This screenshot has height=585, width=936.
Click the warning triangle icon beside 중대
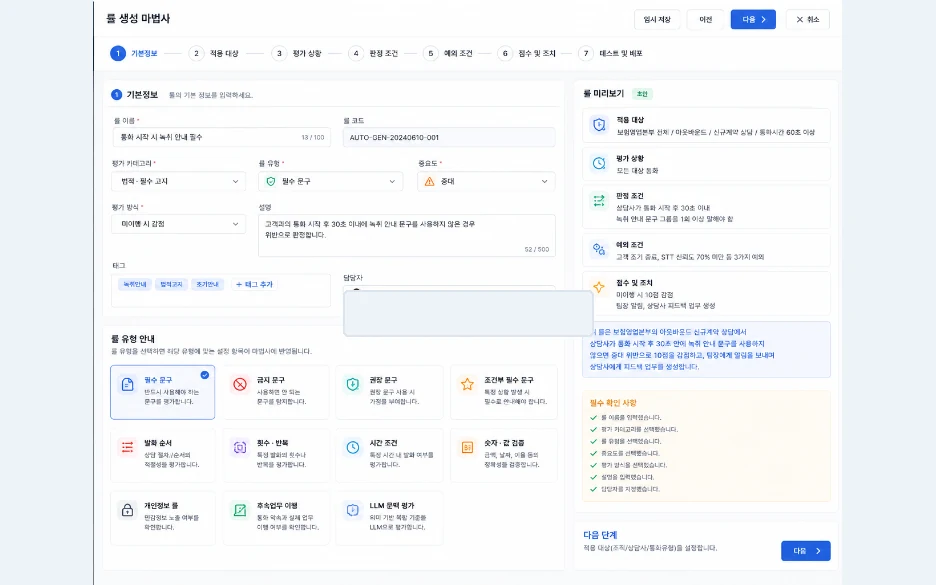(x=429, y=181)
